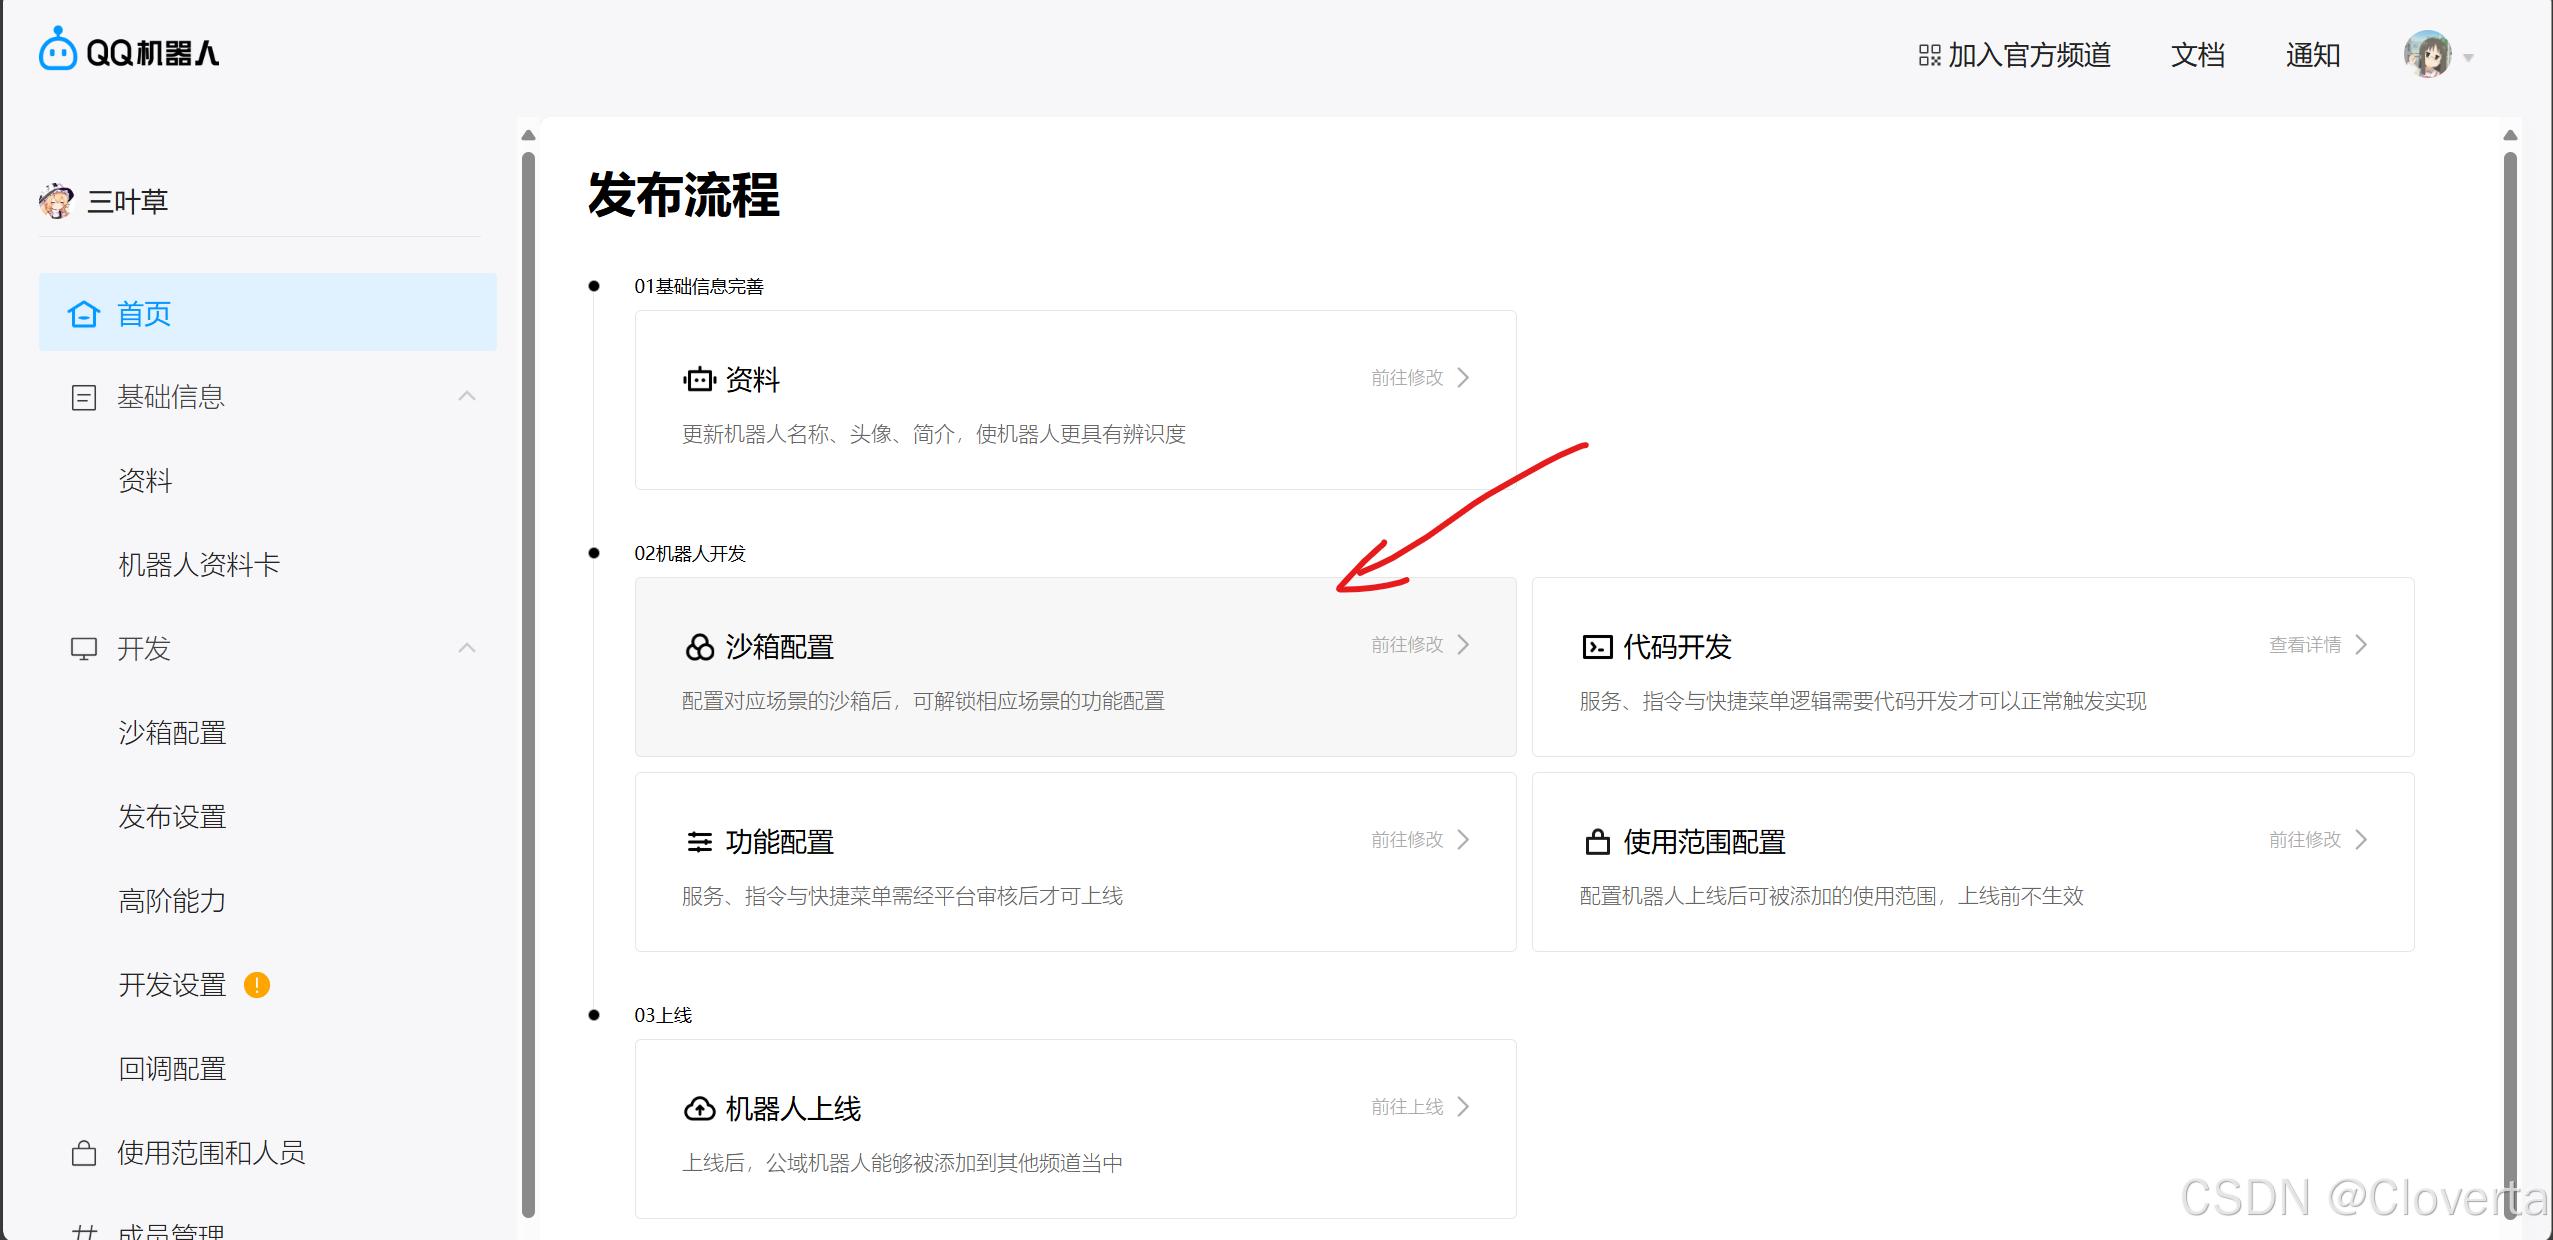2553x1240 pixels.
Task: Click the 首页 home icon in sidebar
Action: pyautogui.click(x=84, y=314)
